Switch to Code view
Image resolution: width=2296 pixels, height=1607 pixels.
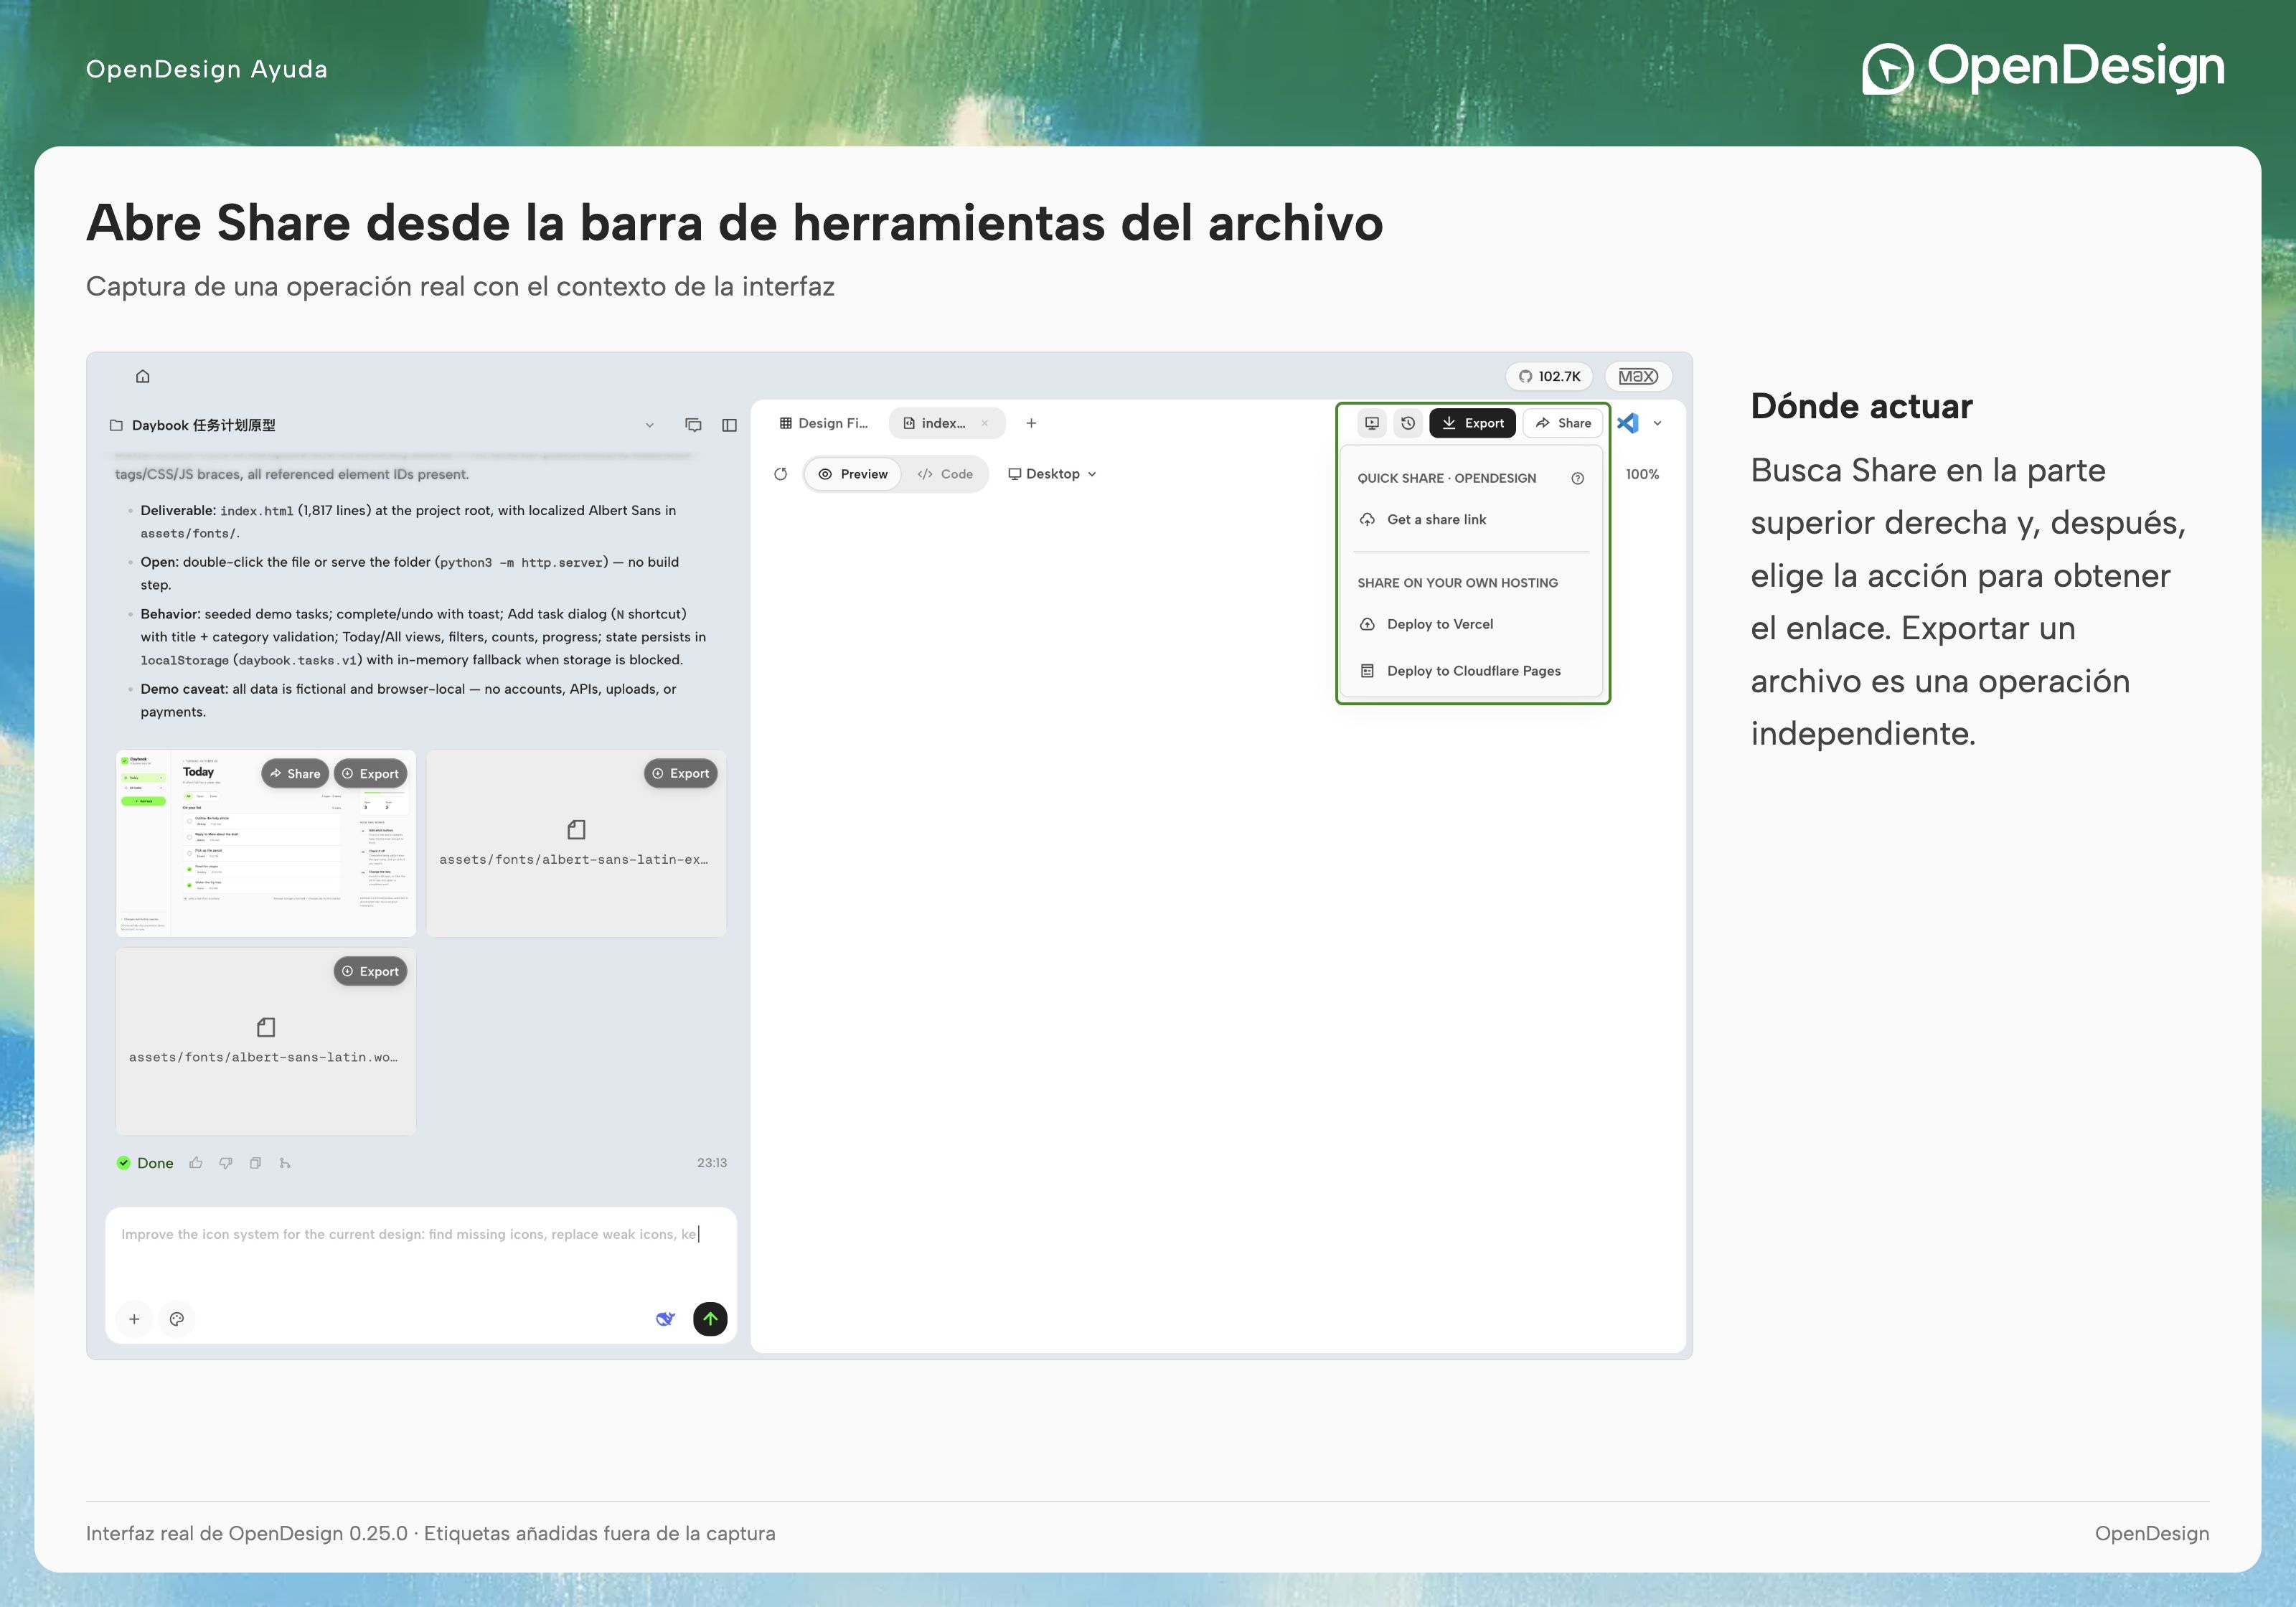(945, 474)
